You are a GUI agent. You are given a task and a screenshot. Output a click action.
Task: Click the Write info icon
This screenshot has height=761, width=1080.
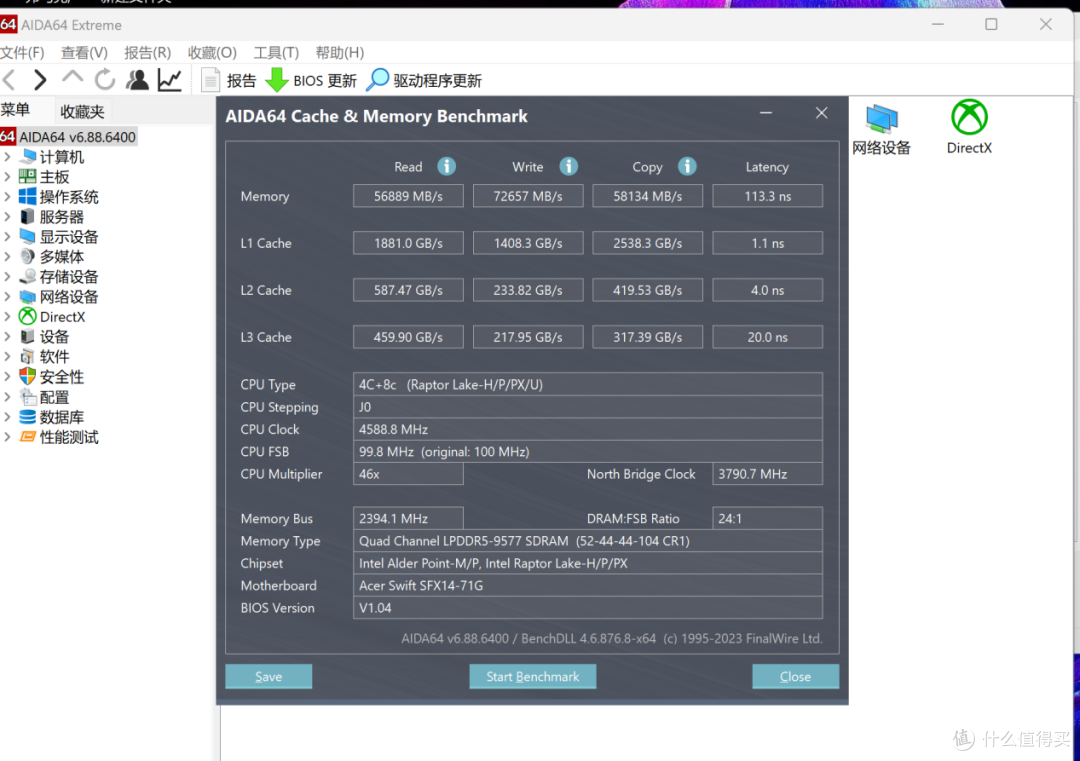click(x=568, y=167)
